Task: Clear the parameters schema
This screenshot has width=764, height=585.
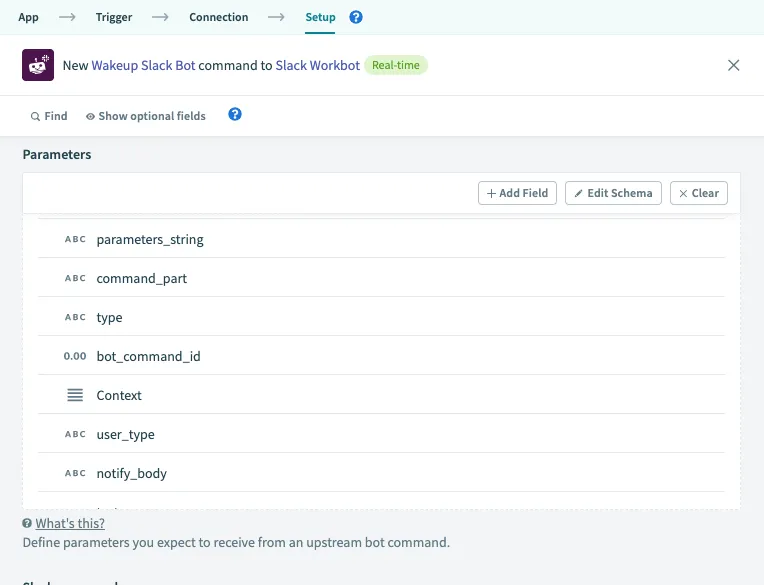Action: click(698, 193)
